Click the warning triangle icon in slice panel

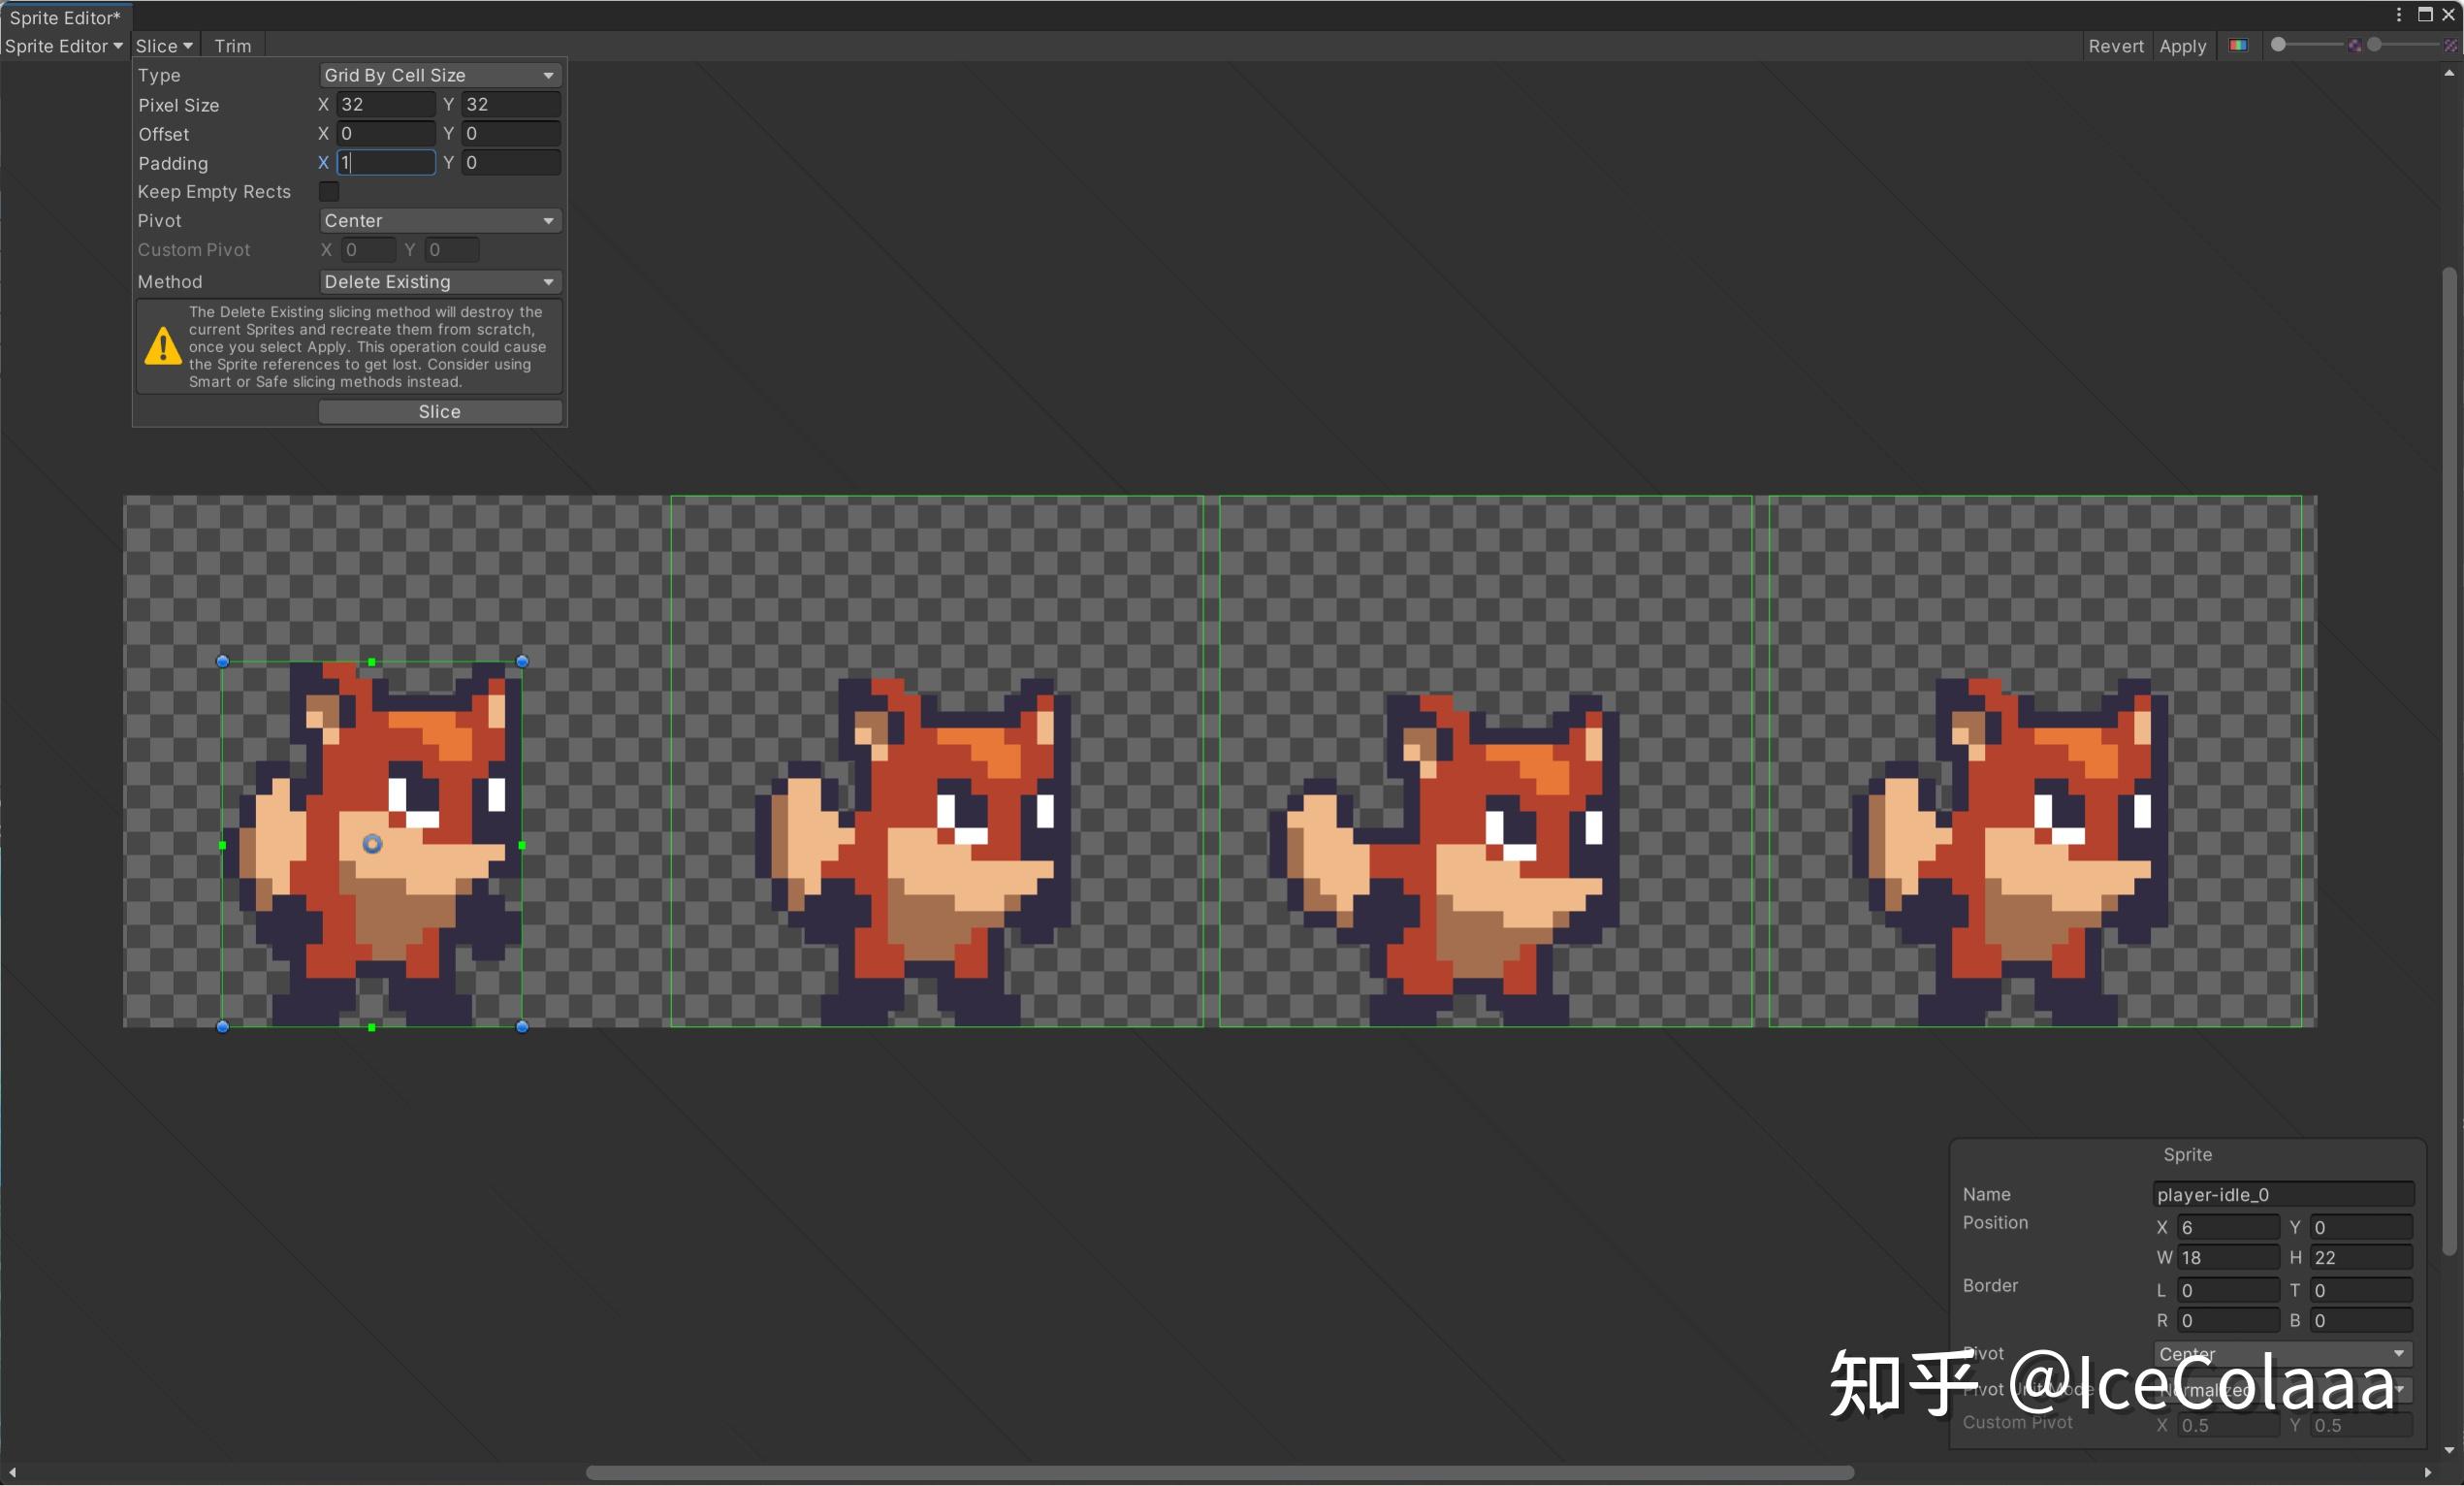point(162,346)
